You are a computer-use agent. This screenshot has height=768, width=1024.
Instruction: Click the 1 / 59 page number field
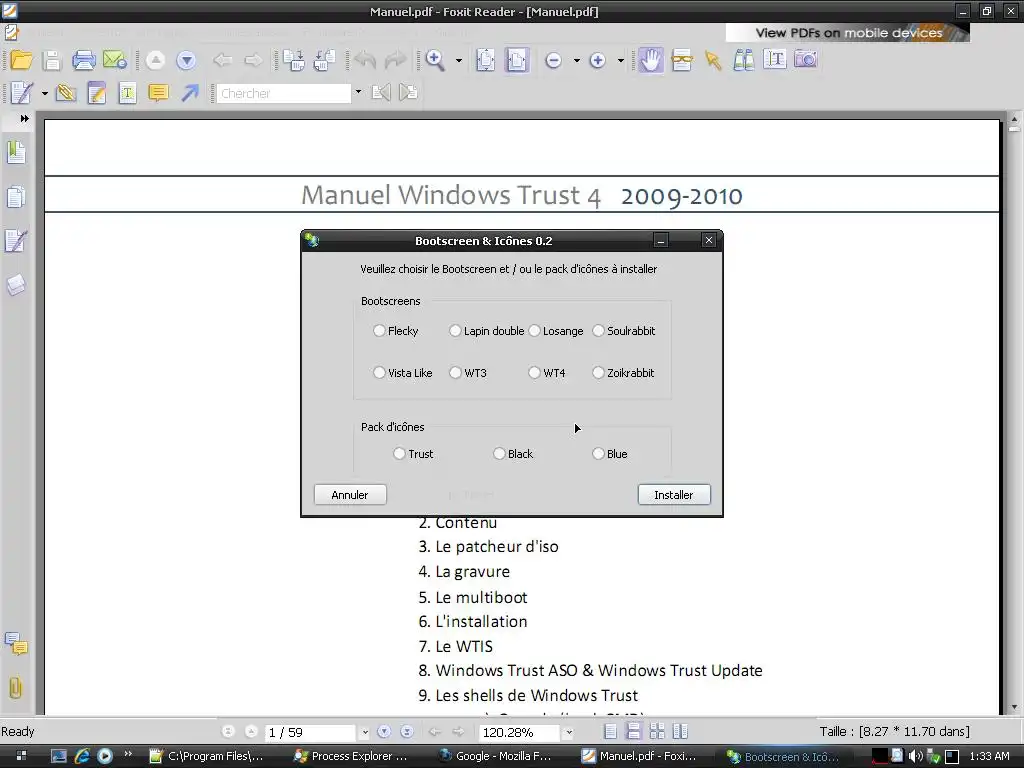coord(310,733)
